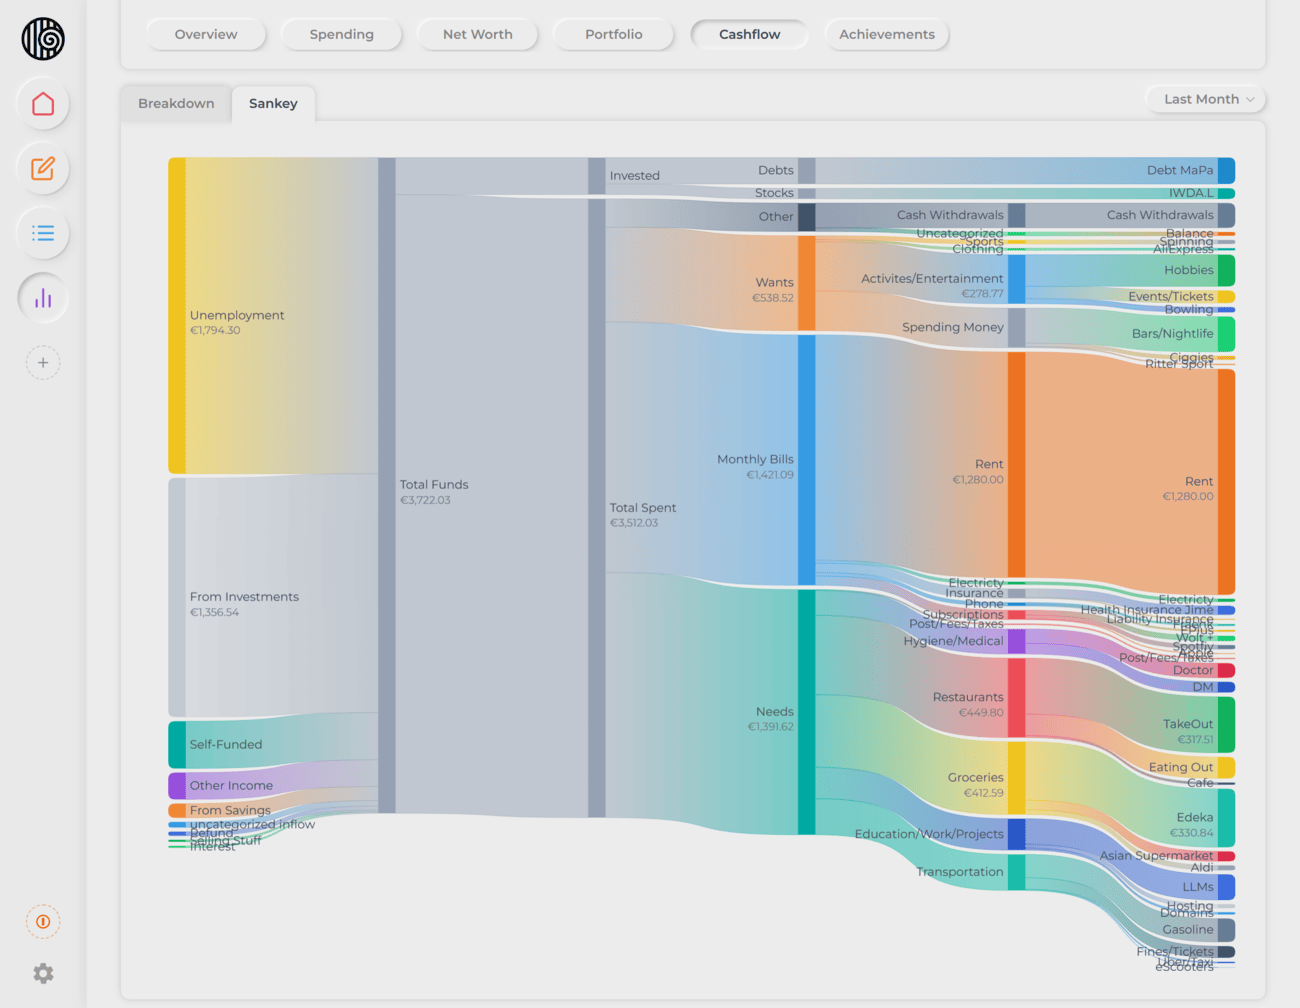The height and width of the screenshot is (1008, 1300).
Task: Open the Home icon in the sidebar
Action: pos(42,103)
